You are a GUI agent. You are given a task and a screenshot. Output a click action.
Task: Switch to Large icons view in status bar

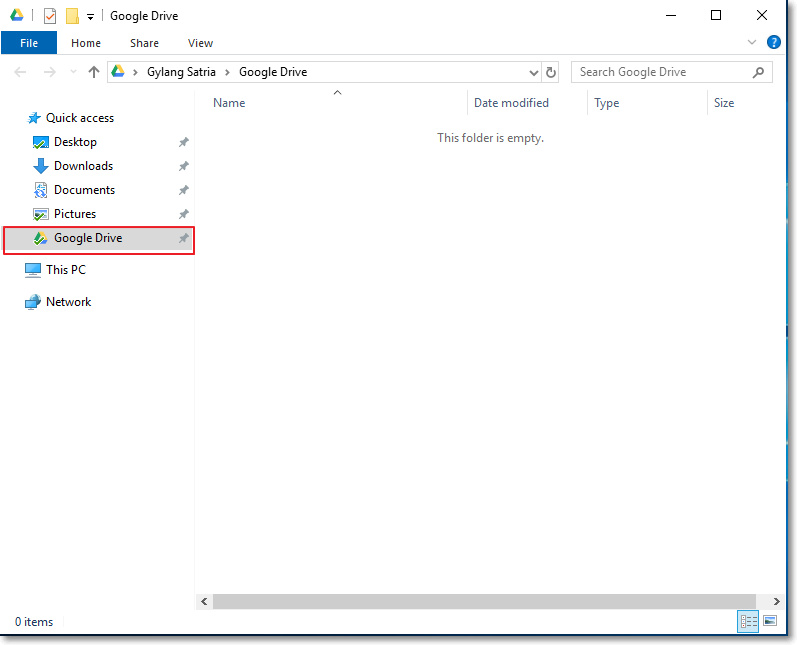tap(770, 621)
